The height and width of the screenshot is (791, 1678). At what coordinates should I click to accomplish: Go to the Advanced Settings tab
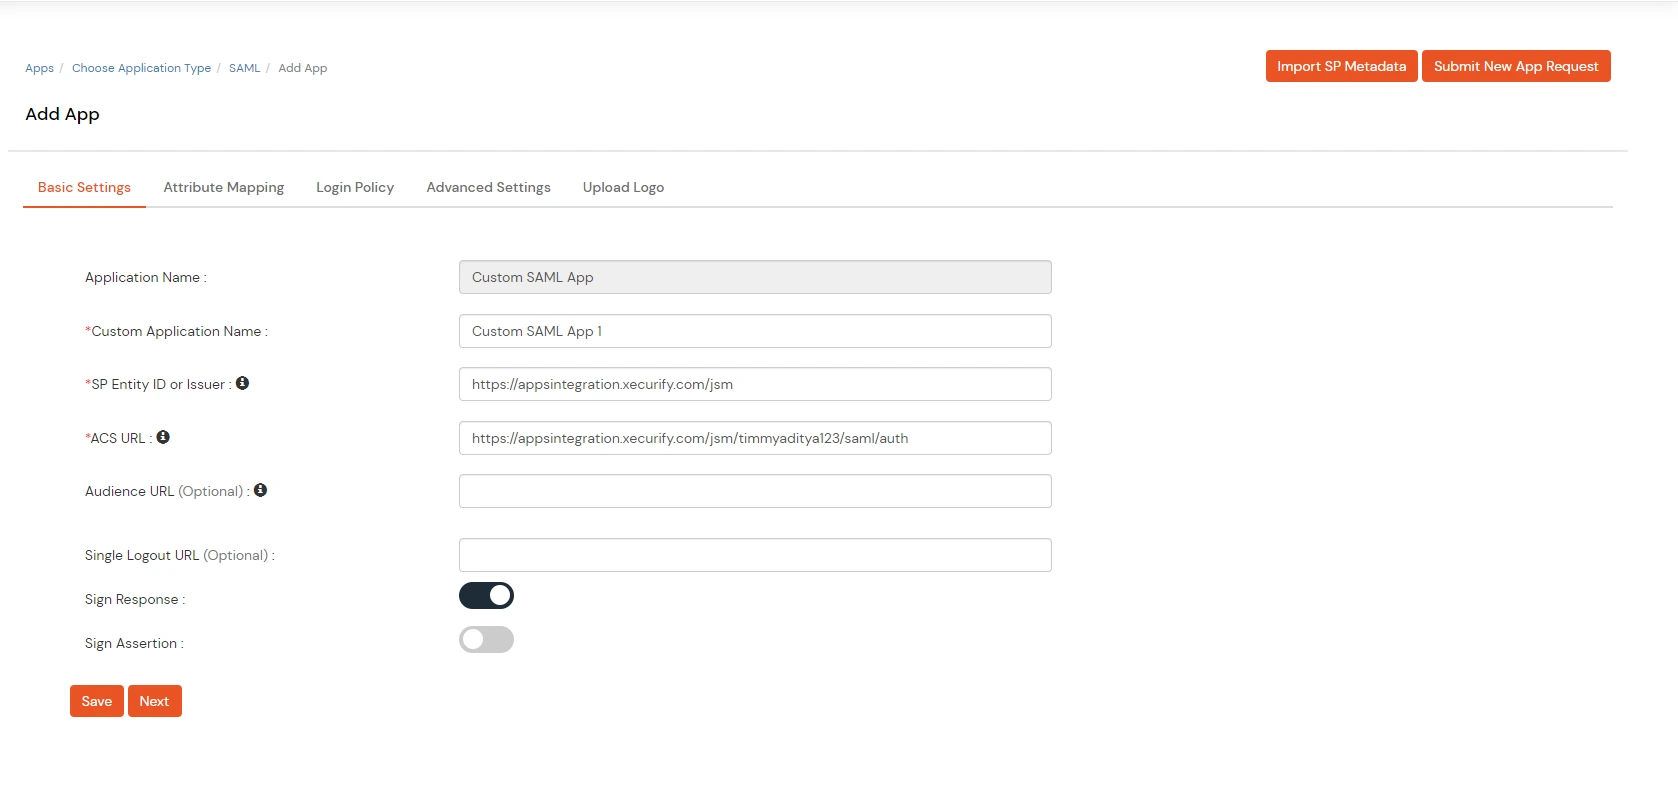tap(488, 187)
